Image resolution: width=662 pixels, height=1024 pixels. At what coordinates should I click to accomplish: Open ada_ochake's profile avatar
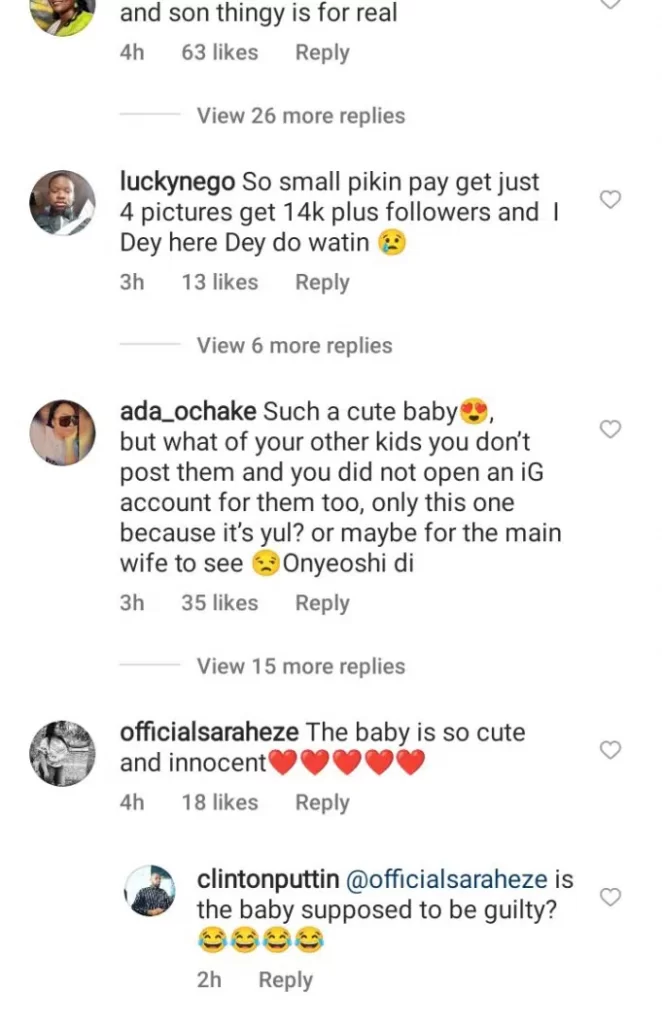point(63,434)
